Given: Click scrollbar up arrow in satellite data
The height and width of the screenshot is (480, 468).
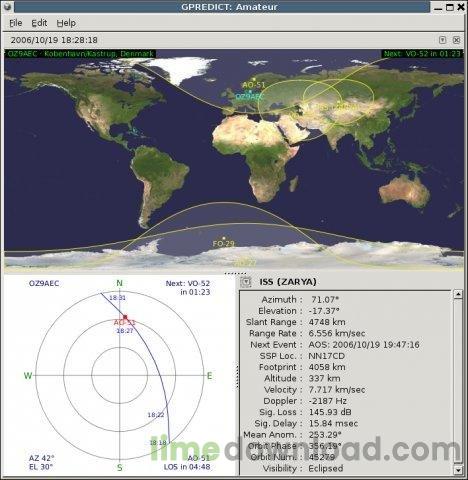Looking at the screenshot, I should [458, 294].
